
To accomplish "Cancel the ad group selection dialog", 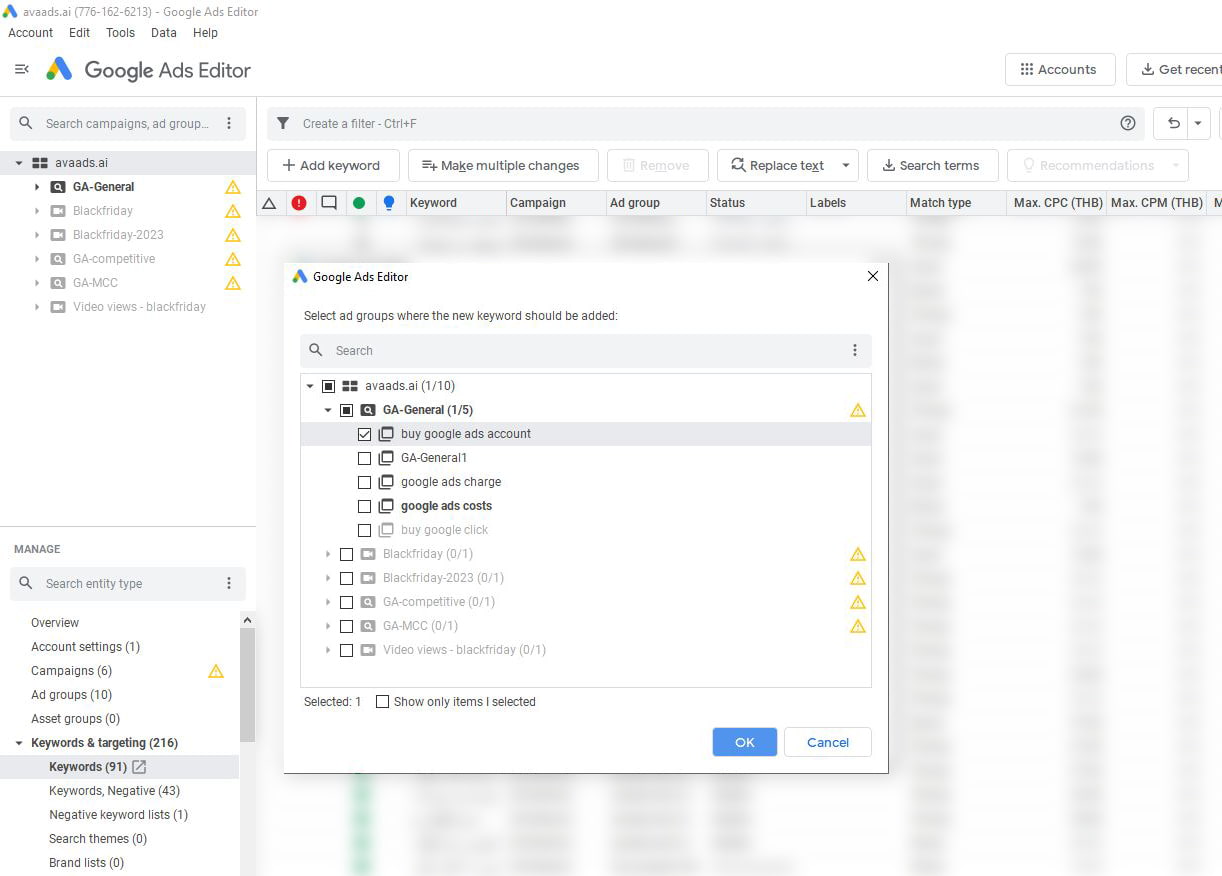I will click(828, 742).
